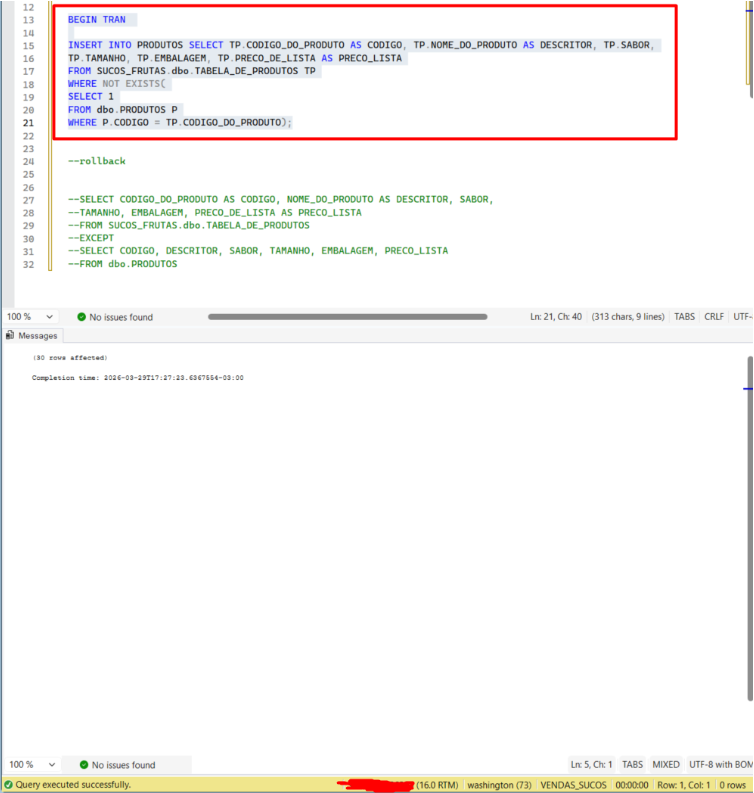The height and width of the screenshot is (793, 754).
Task: Click the editor's green No issues found checkmark
Action: tap(81, 317)
